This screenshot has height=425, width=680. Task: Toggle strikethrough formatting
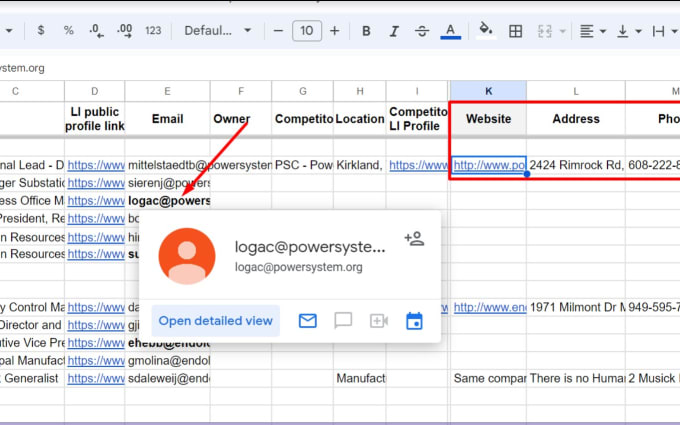point(422,31)
